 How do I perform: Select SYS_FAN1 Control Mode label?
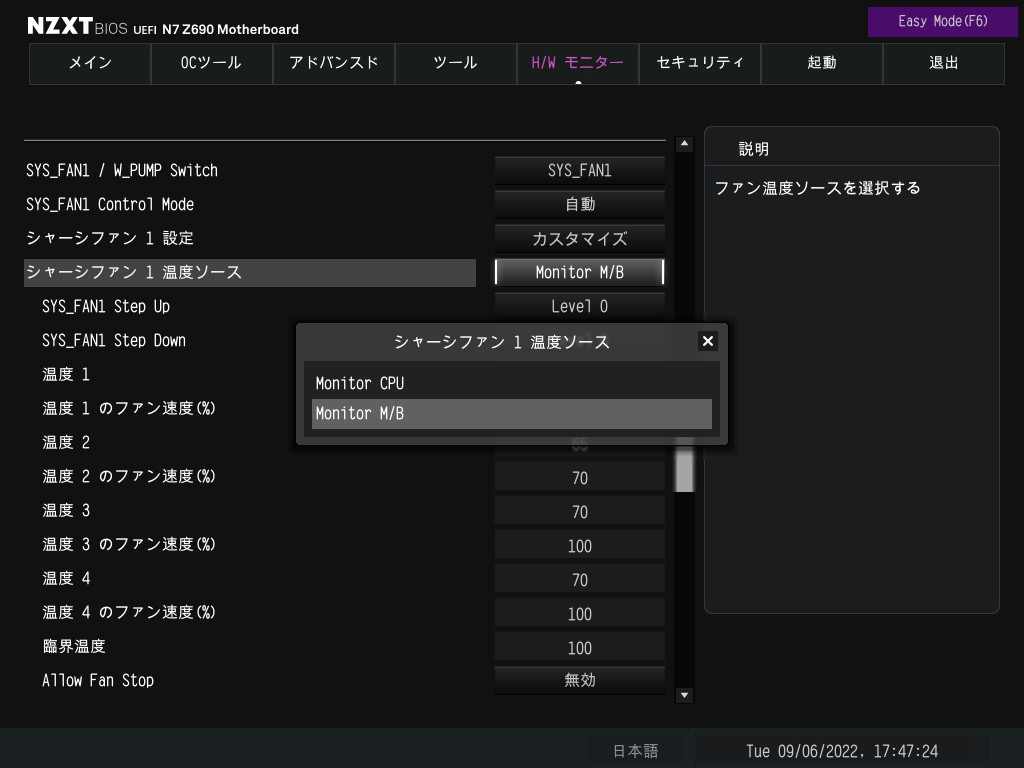pyautogui.click(x=110, y=204)
